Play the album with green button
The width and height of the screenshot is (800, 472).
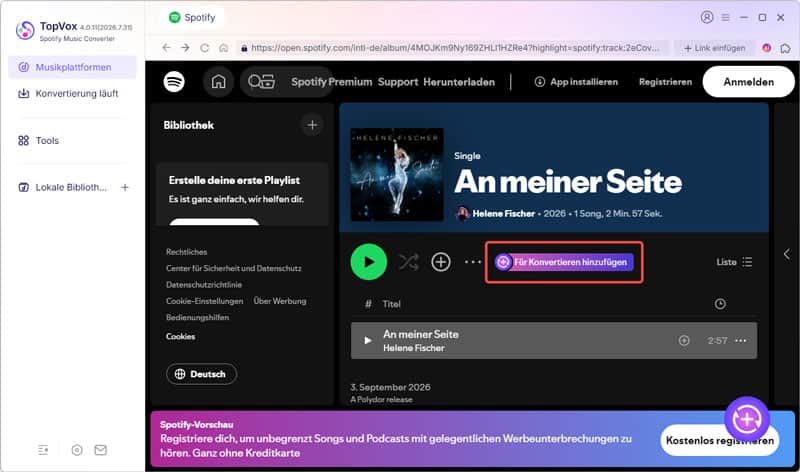(368, 262)
